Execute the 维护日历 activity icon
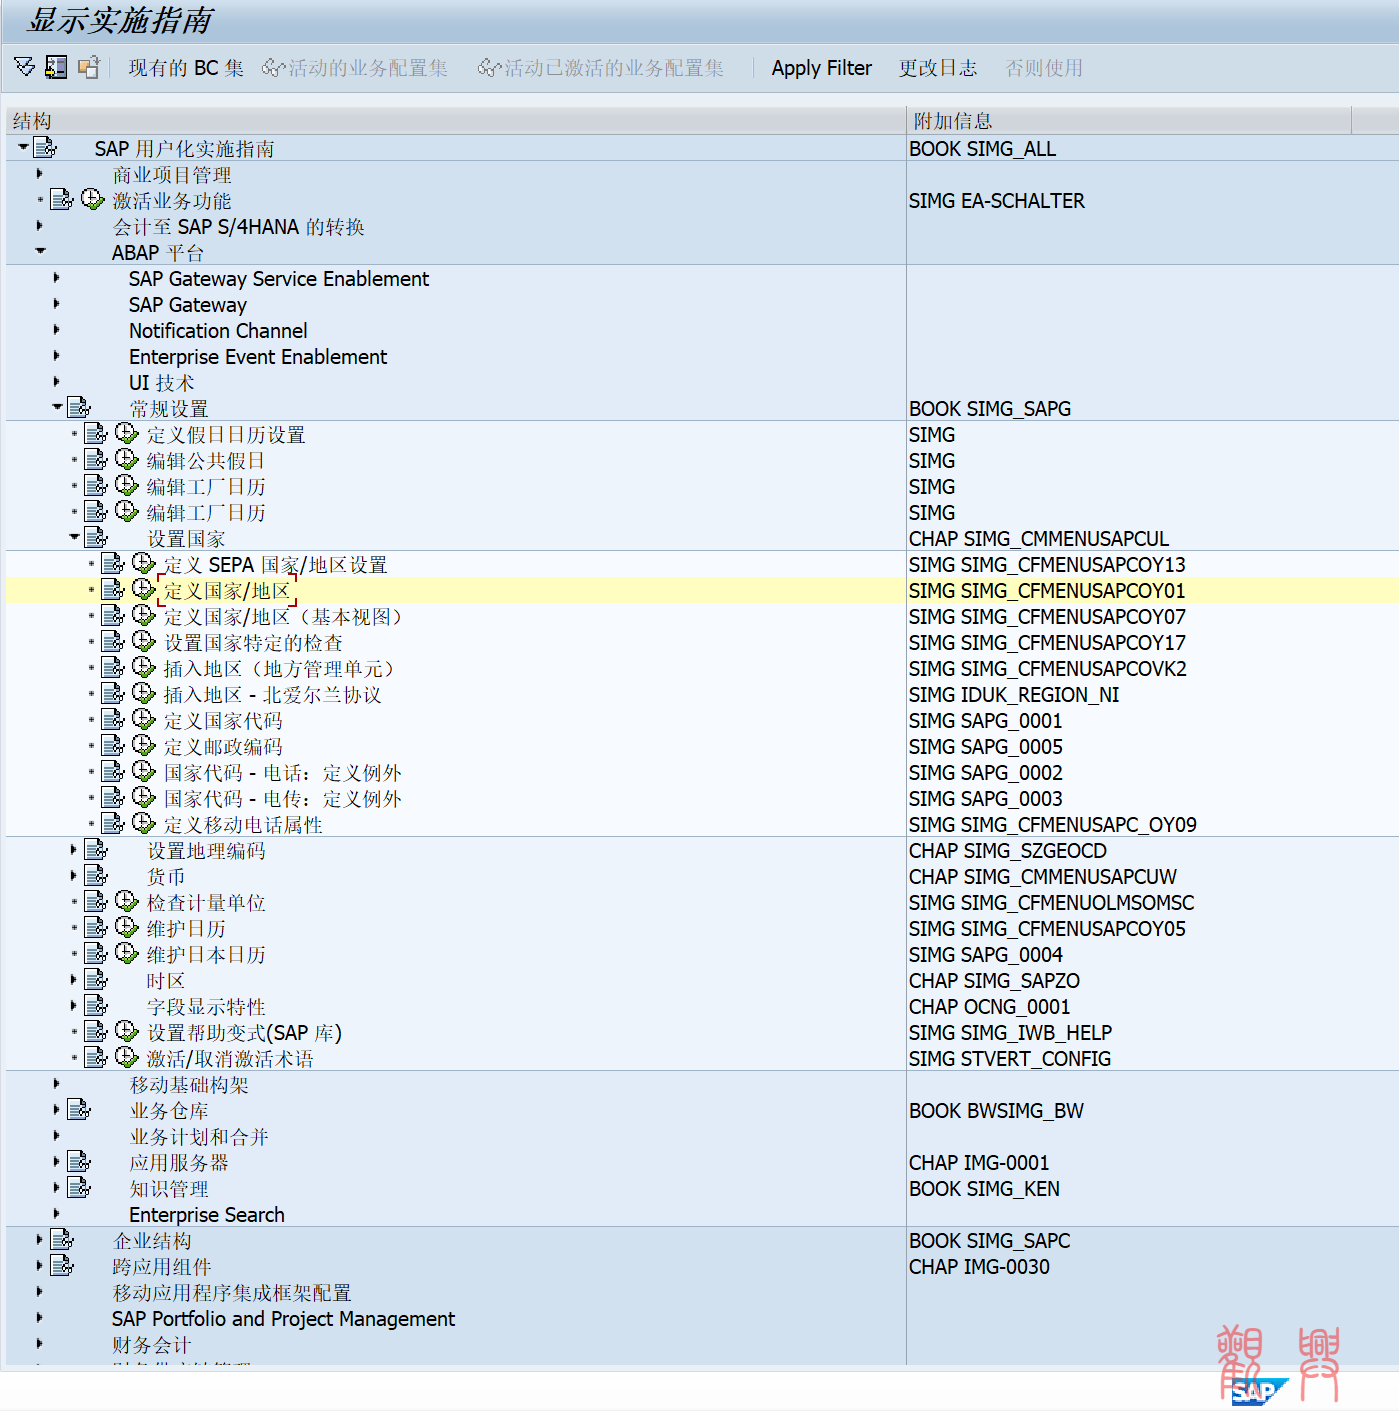Screen dimensions: 1399x1411 click(127, 927)
